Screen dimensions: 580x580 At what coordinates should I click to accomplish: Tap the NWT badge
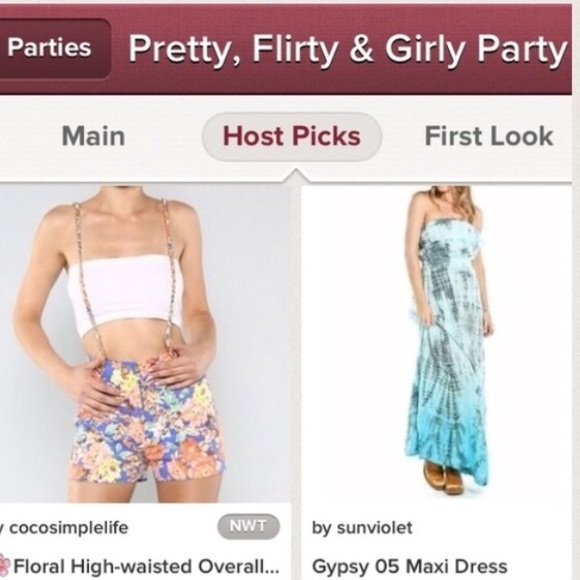(x=248, y=526)
